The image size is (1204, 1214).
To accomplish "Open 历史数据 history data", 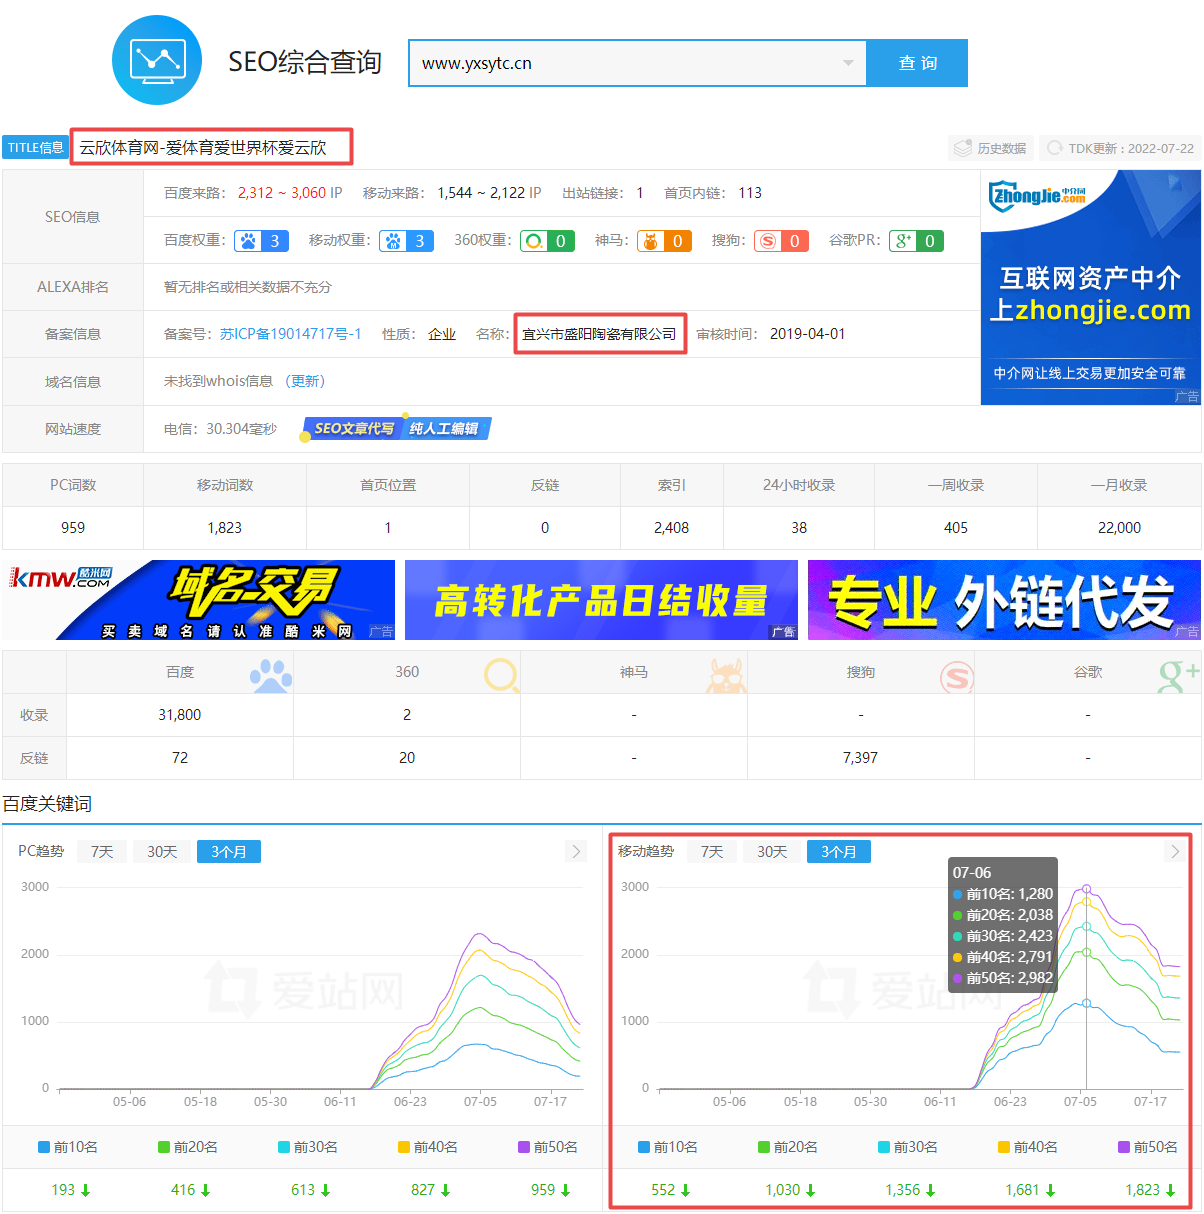I will [x=991, y=148].
